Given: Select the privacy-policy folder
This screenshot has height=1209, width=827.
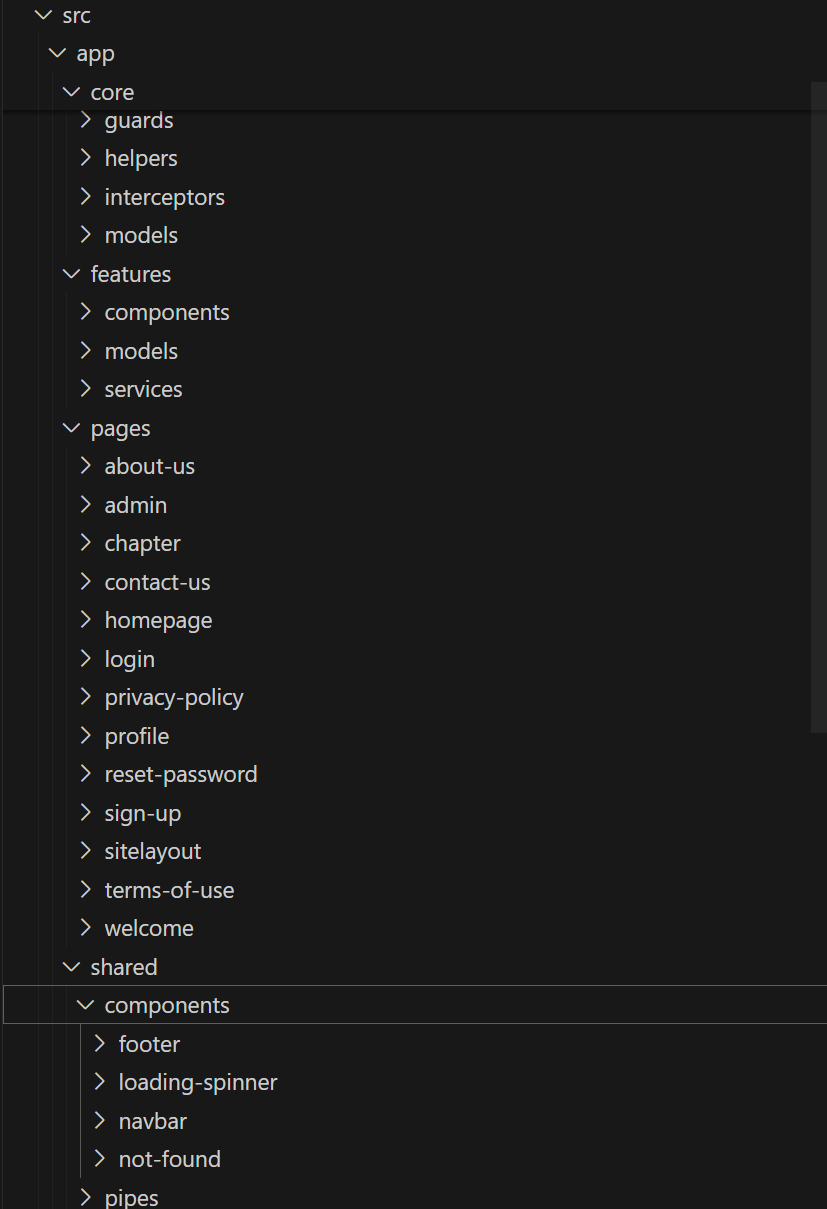Looking at the screenshot, I should 174,697.
